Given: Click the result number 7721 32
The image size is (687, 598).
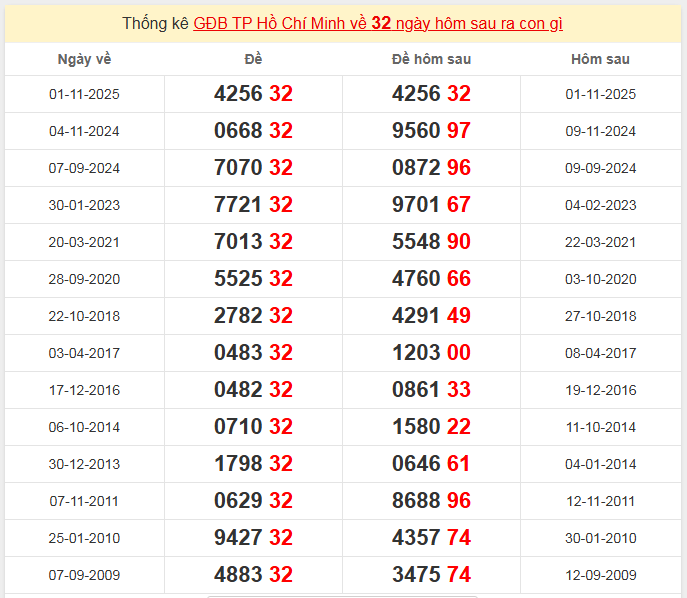Looking at the screenshot, I should (x=253, y=205).
